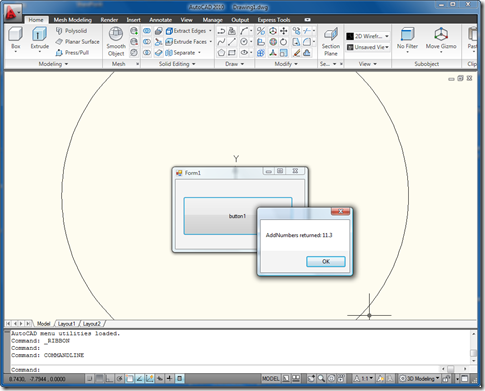Toggle Object Snap in status bar
Image resolution: width=485 pixels, height=391 pixels.
(x=130, y=378)
